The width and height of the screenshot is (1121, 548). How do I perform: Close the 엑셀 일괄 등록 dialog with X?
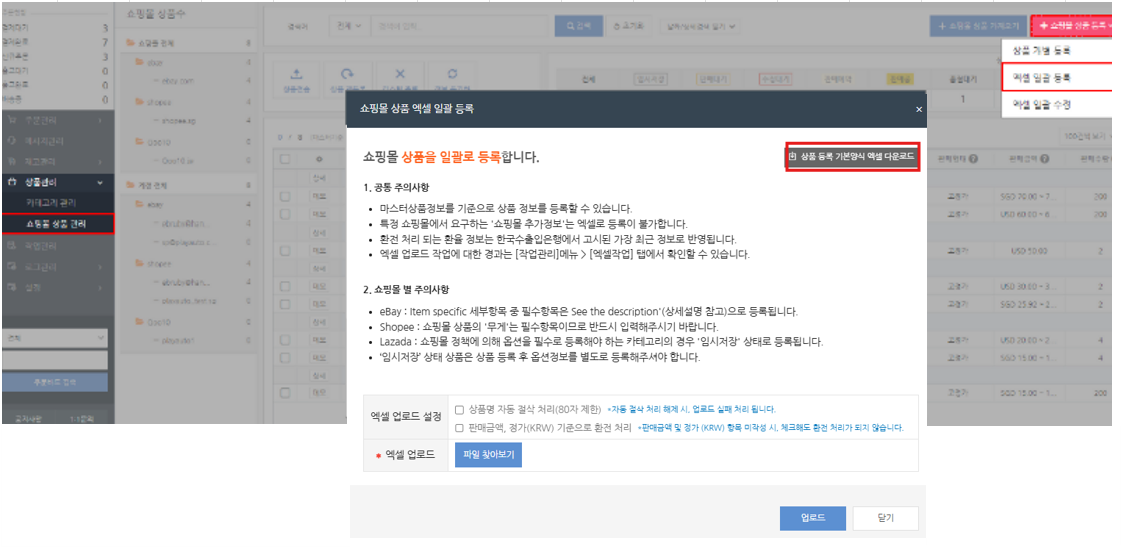click(919, 109)
